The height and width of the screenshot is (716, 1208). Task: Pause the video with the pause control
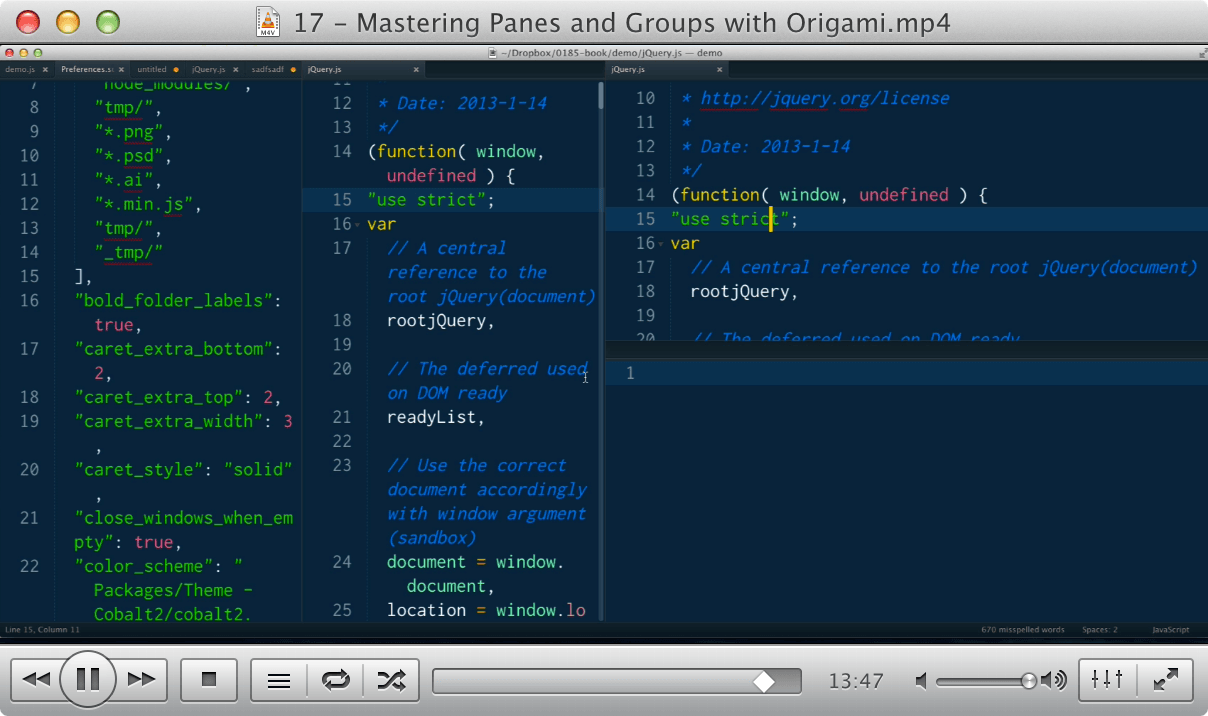pos(88,679)
